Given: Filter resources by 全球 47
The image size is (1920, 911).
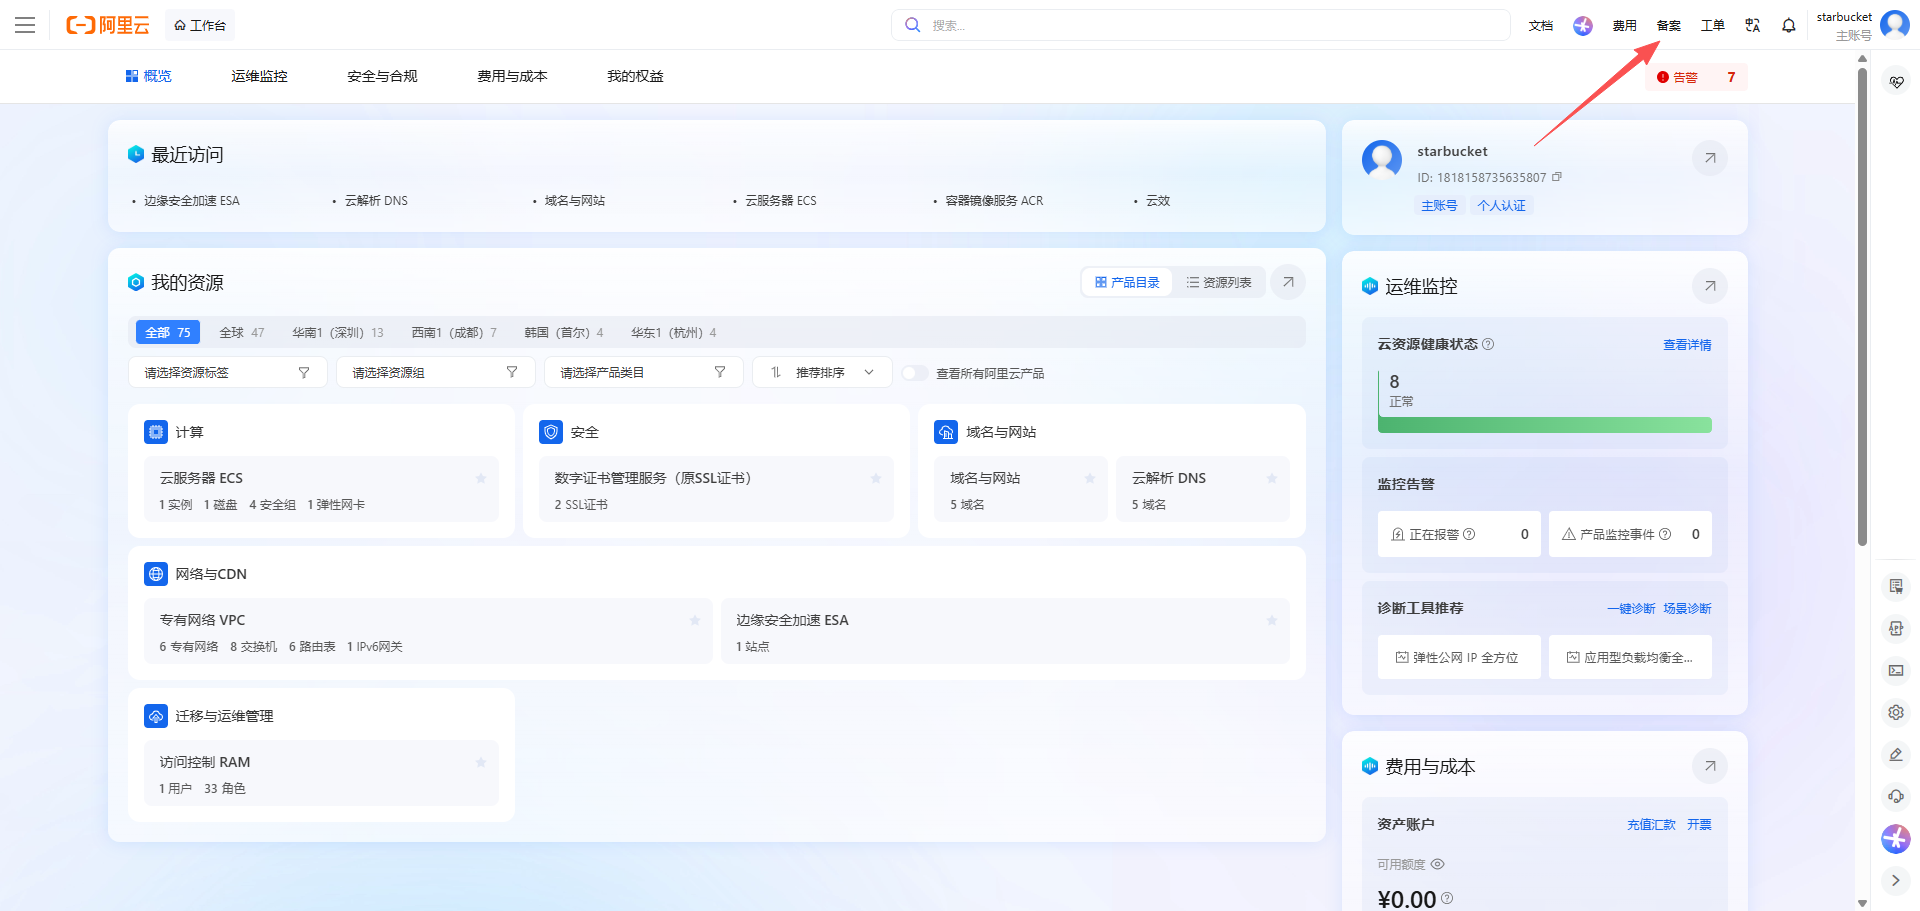Looking at the screenshot, I should [x=242, y=332].
